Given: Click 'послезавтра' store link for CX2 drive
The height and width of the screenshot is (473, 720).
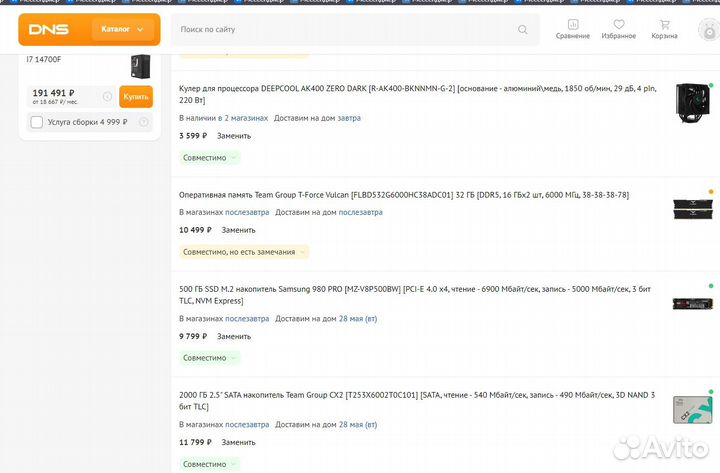Looking at the screenshot, I should [247, 425].
